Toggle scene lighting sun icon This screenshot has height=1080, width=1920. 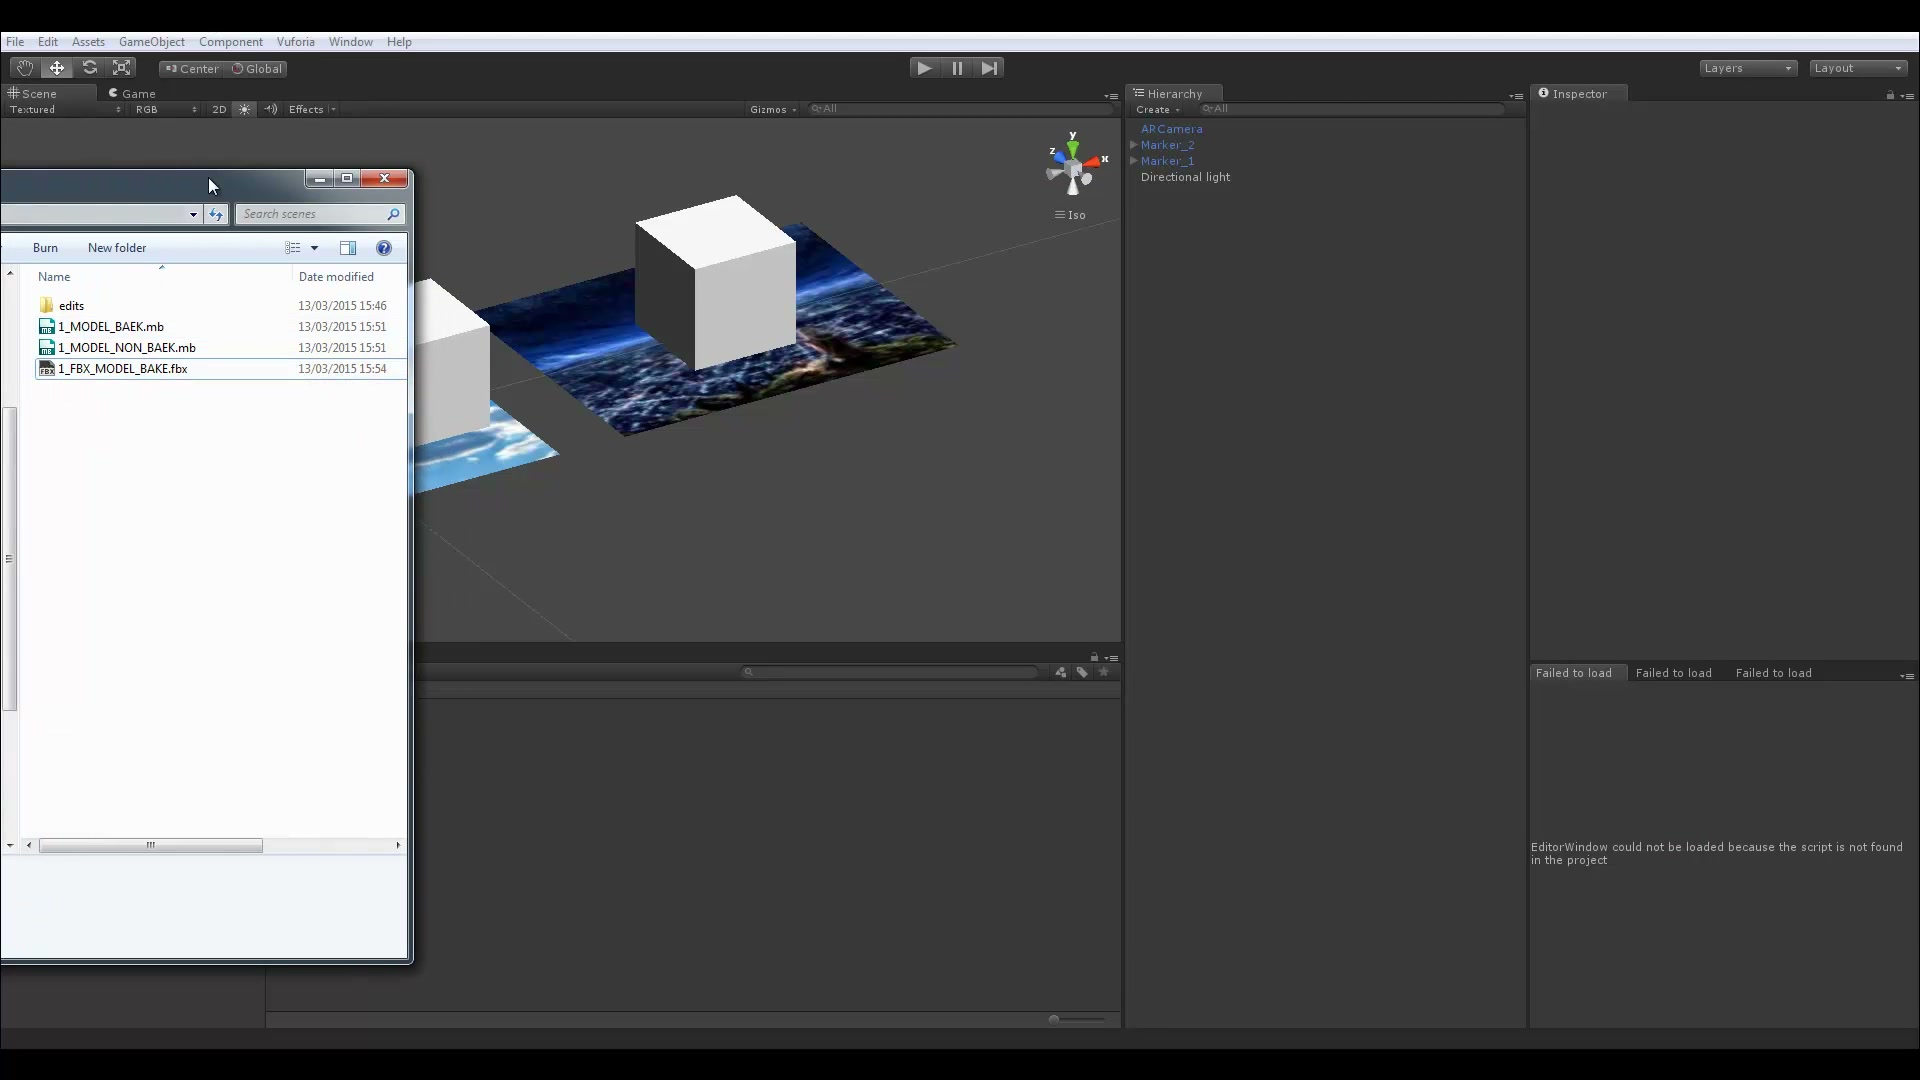[x=245, y=110]
